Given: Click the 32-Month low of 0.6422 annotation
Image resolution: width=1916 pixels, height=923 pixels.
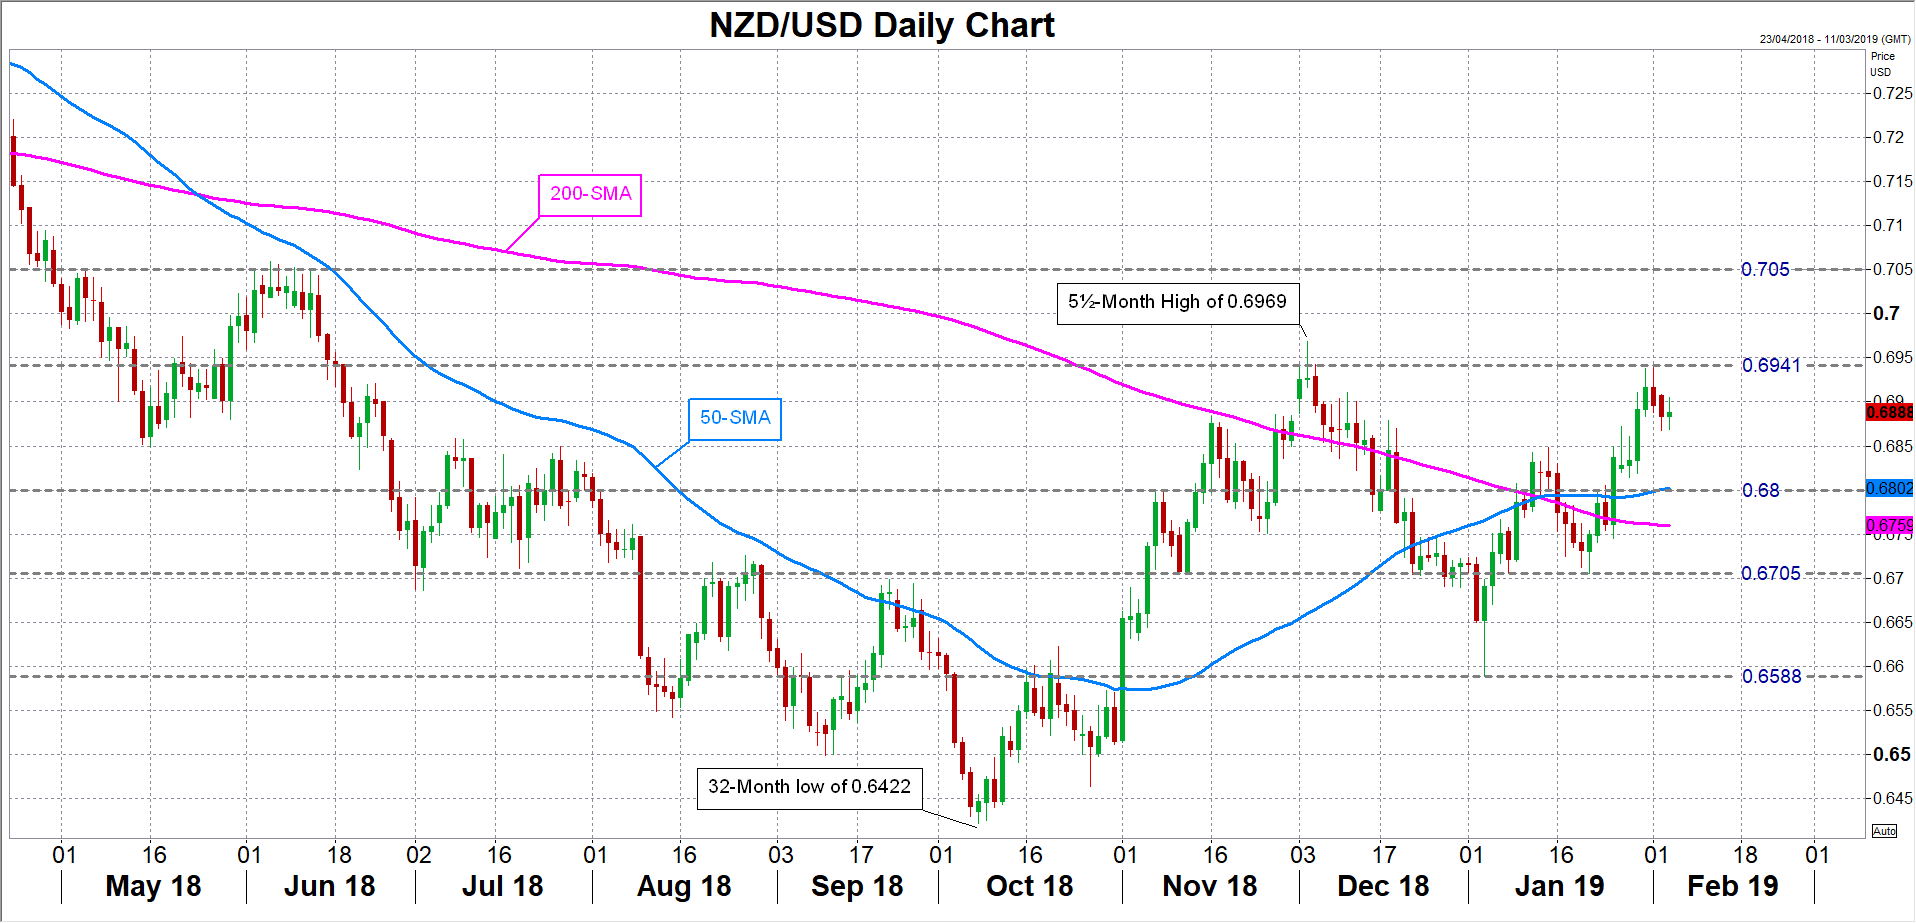Looking at the screenshot, I should click(809, 787).
